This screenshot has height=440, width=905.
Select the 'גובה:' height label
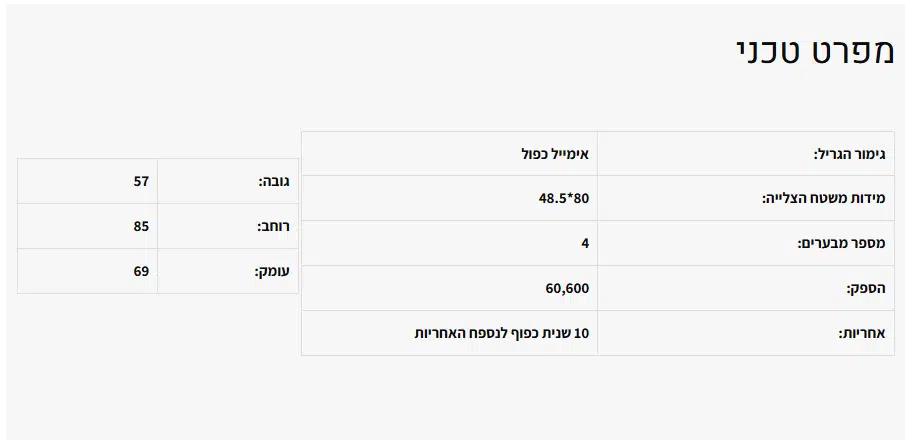tap(273, 182)
